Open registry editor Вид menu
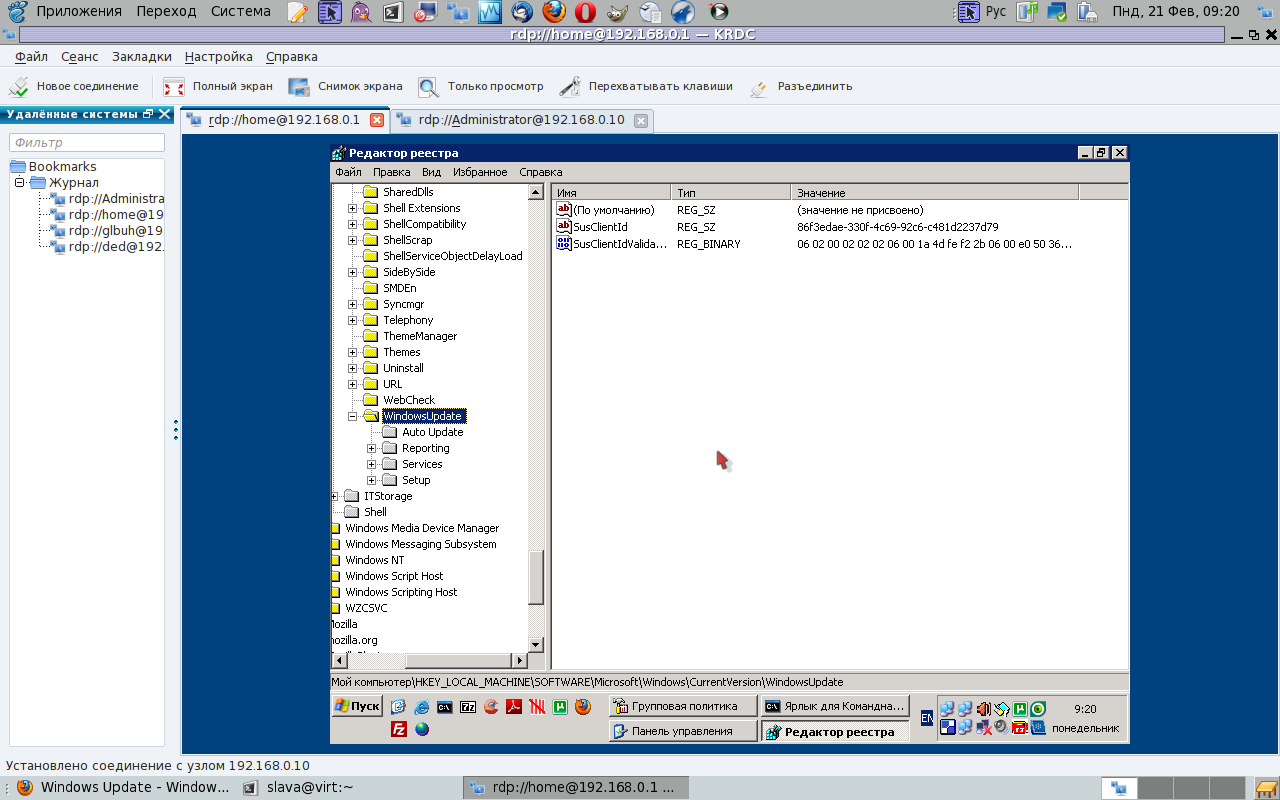This screenshot has width=1280, height=800. (431, 172)
